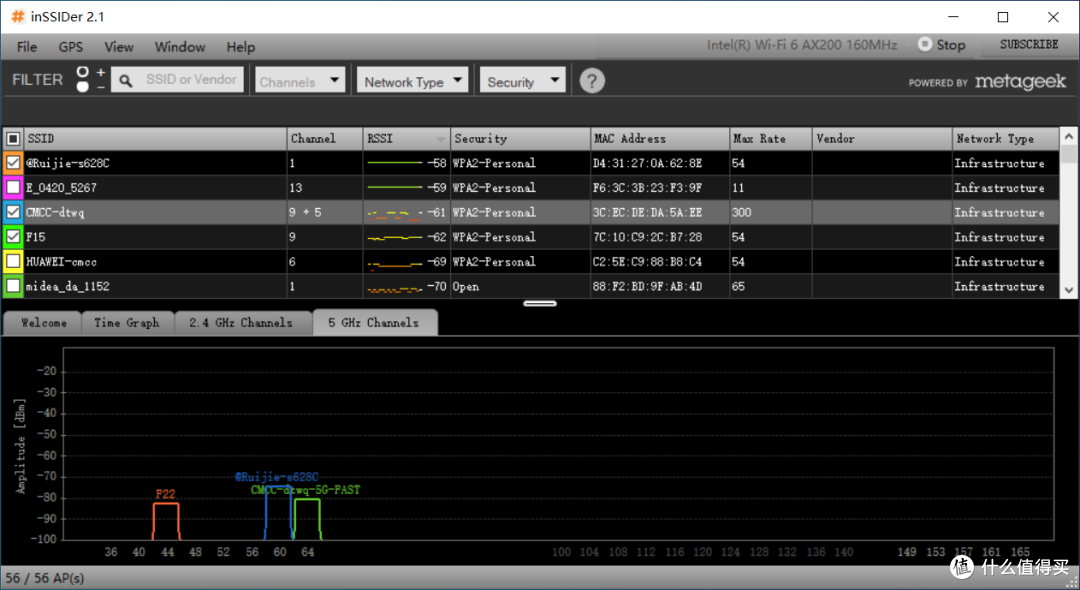Click the Open security cell of midea_da_1152
This screenshot has height=590, width=1080.
click(x=520, y=286)
